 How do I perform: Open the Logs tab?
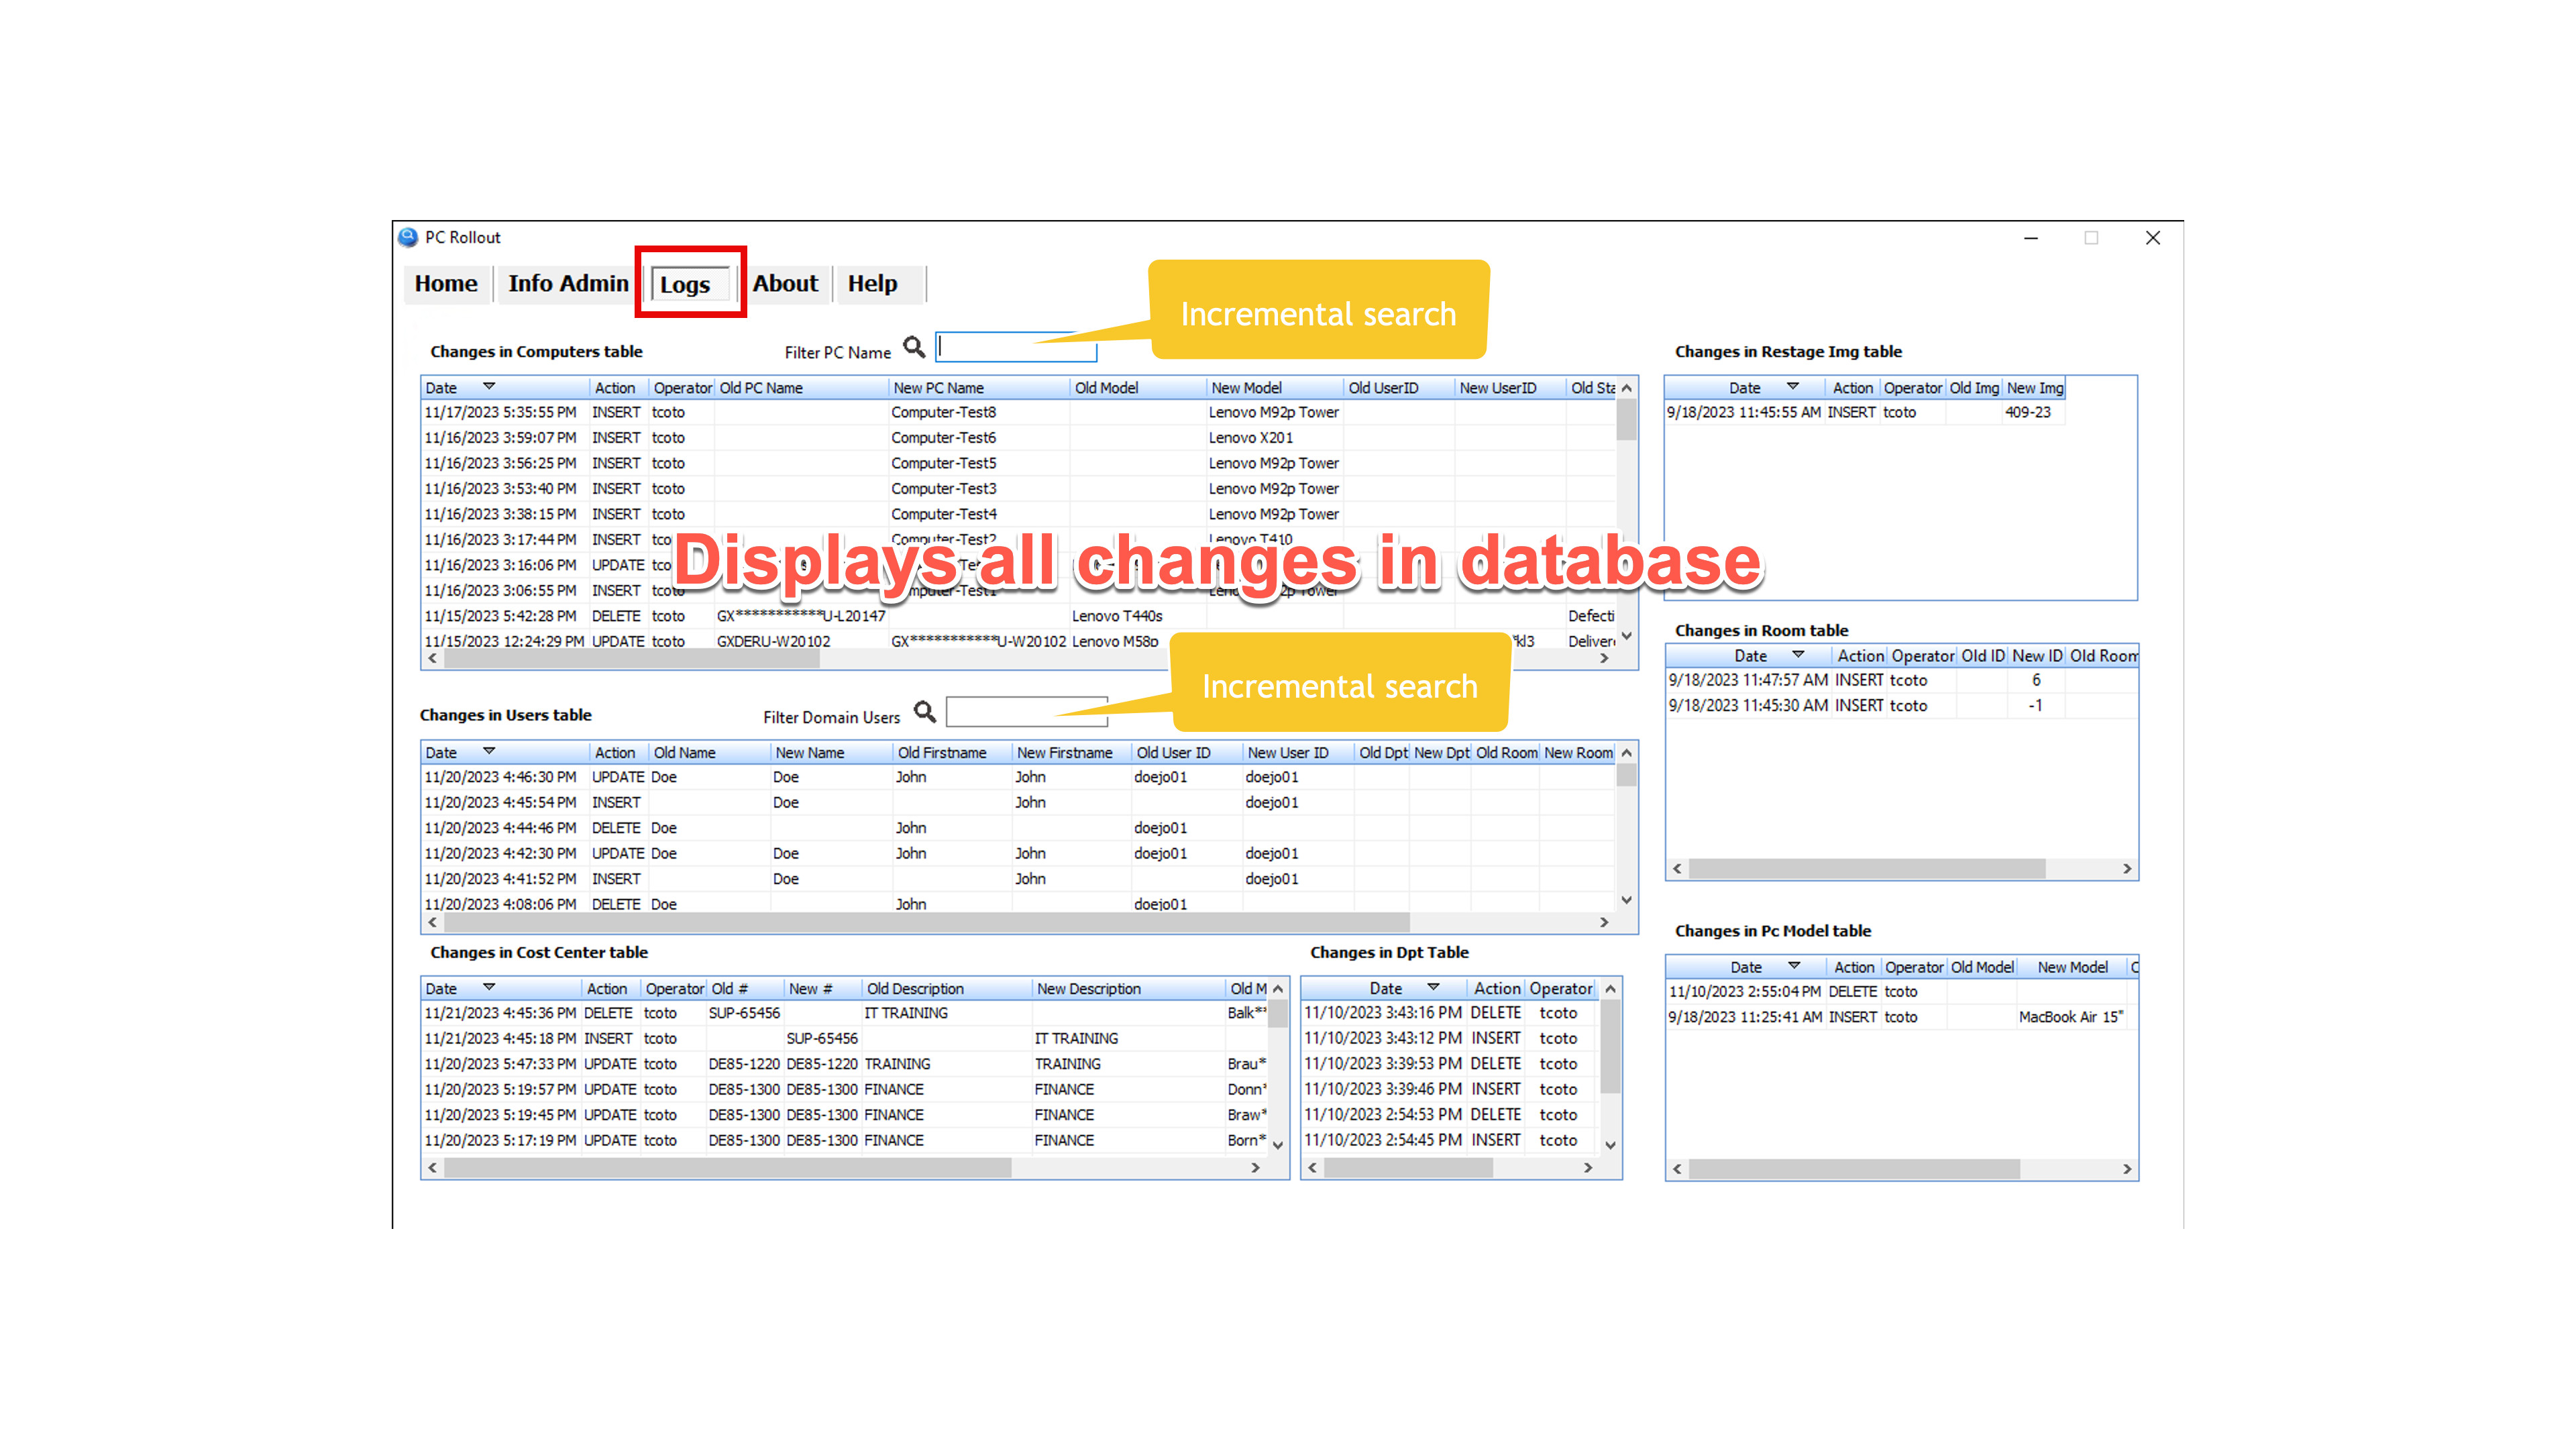685,285
